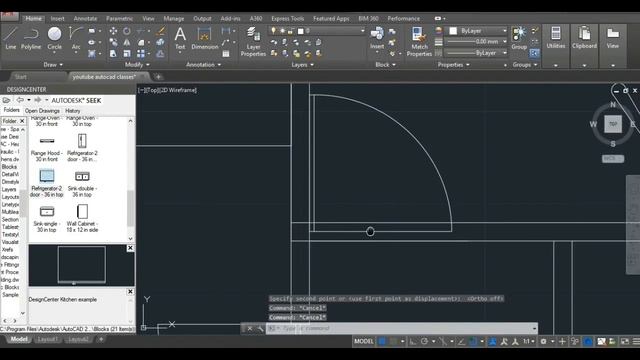Select the Sink double 36 in top block

82,183
